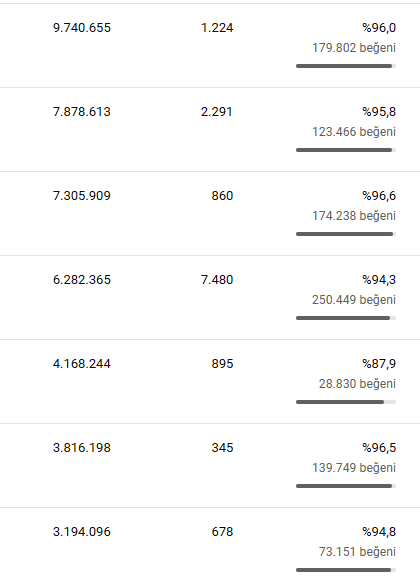This screenshot has width=420, height=586.
Task: Click like ratio bar under 123.466 beğeni
Action: (x=346, y=150)
